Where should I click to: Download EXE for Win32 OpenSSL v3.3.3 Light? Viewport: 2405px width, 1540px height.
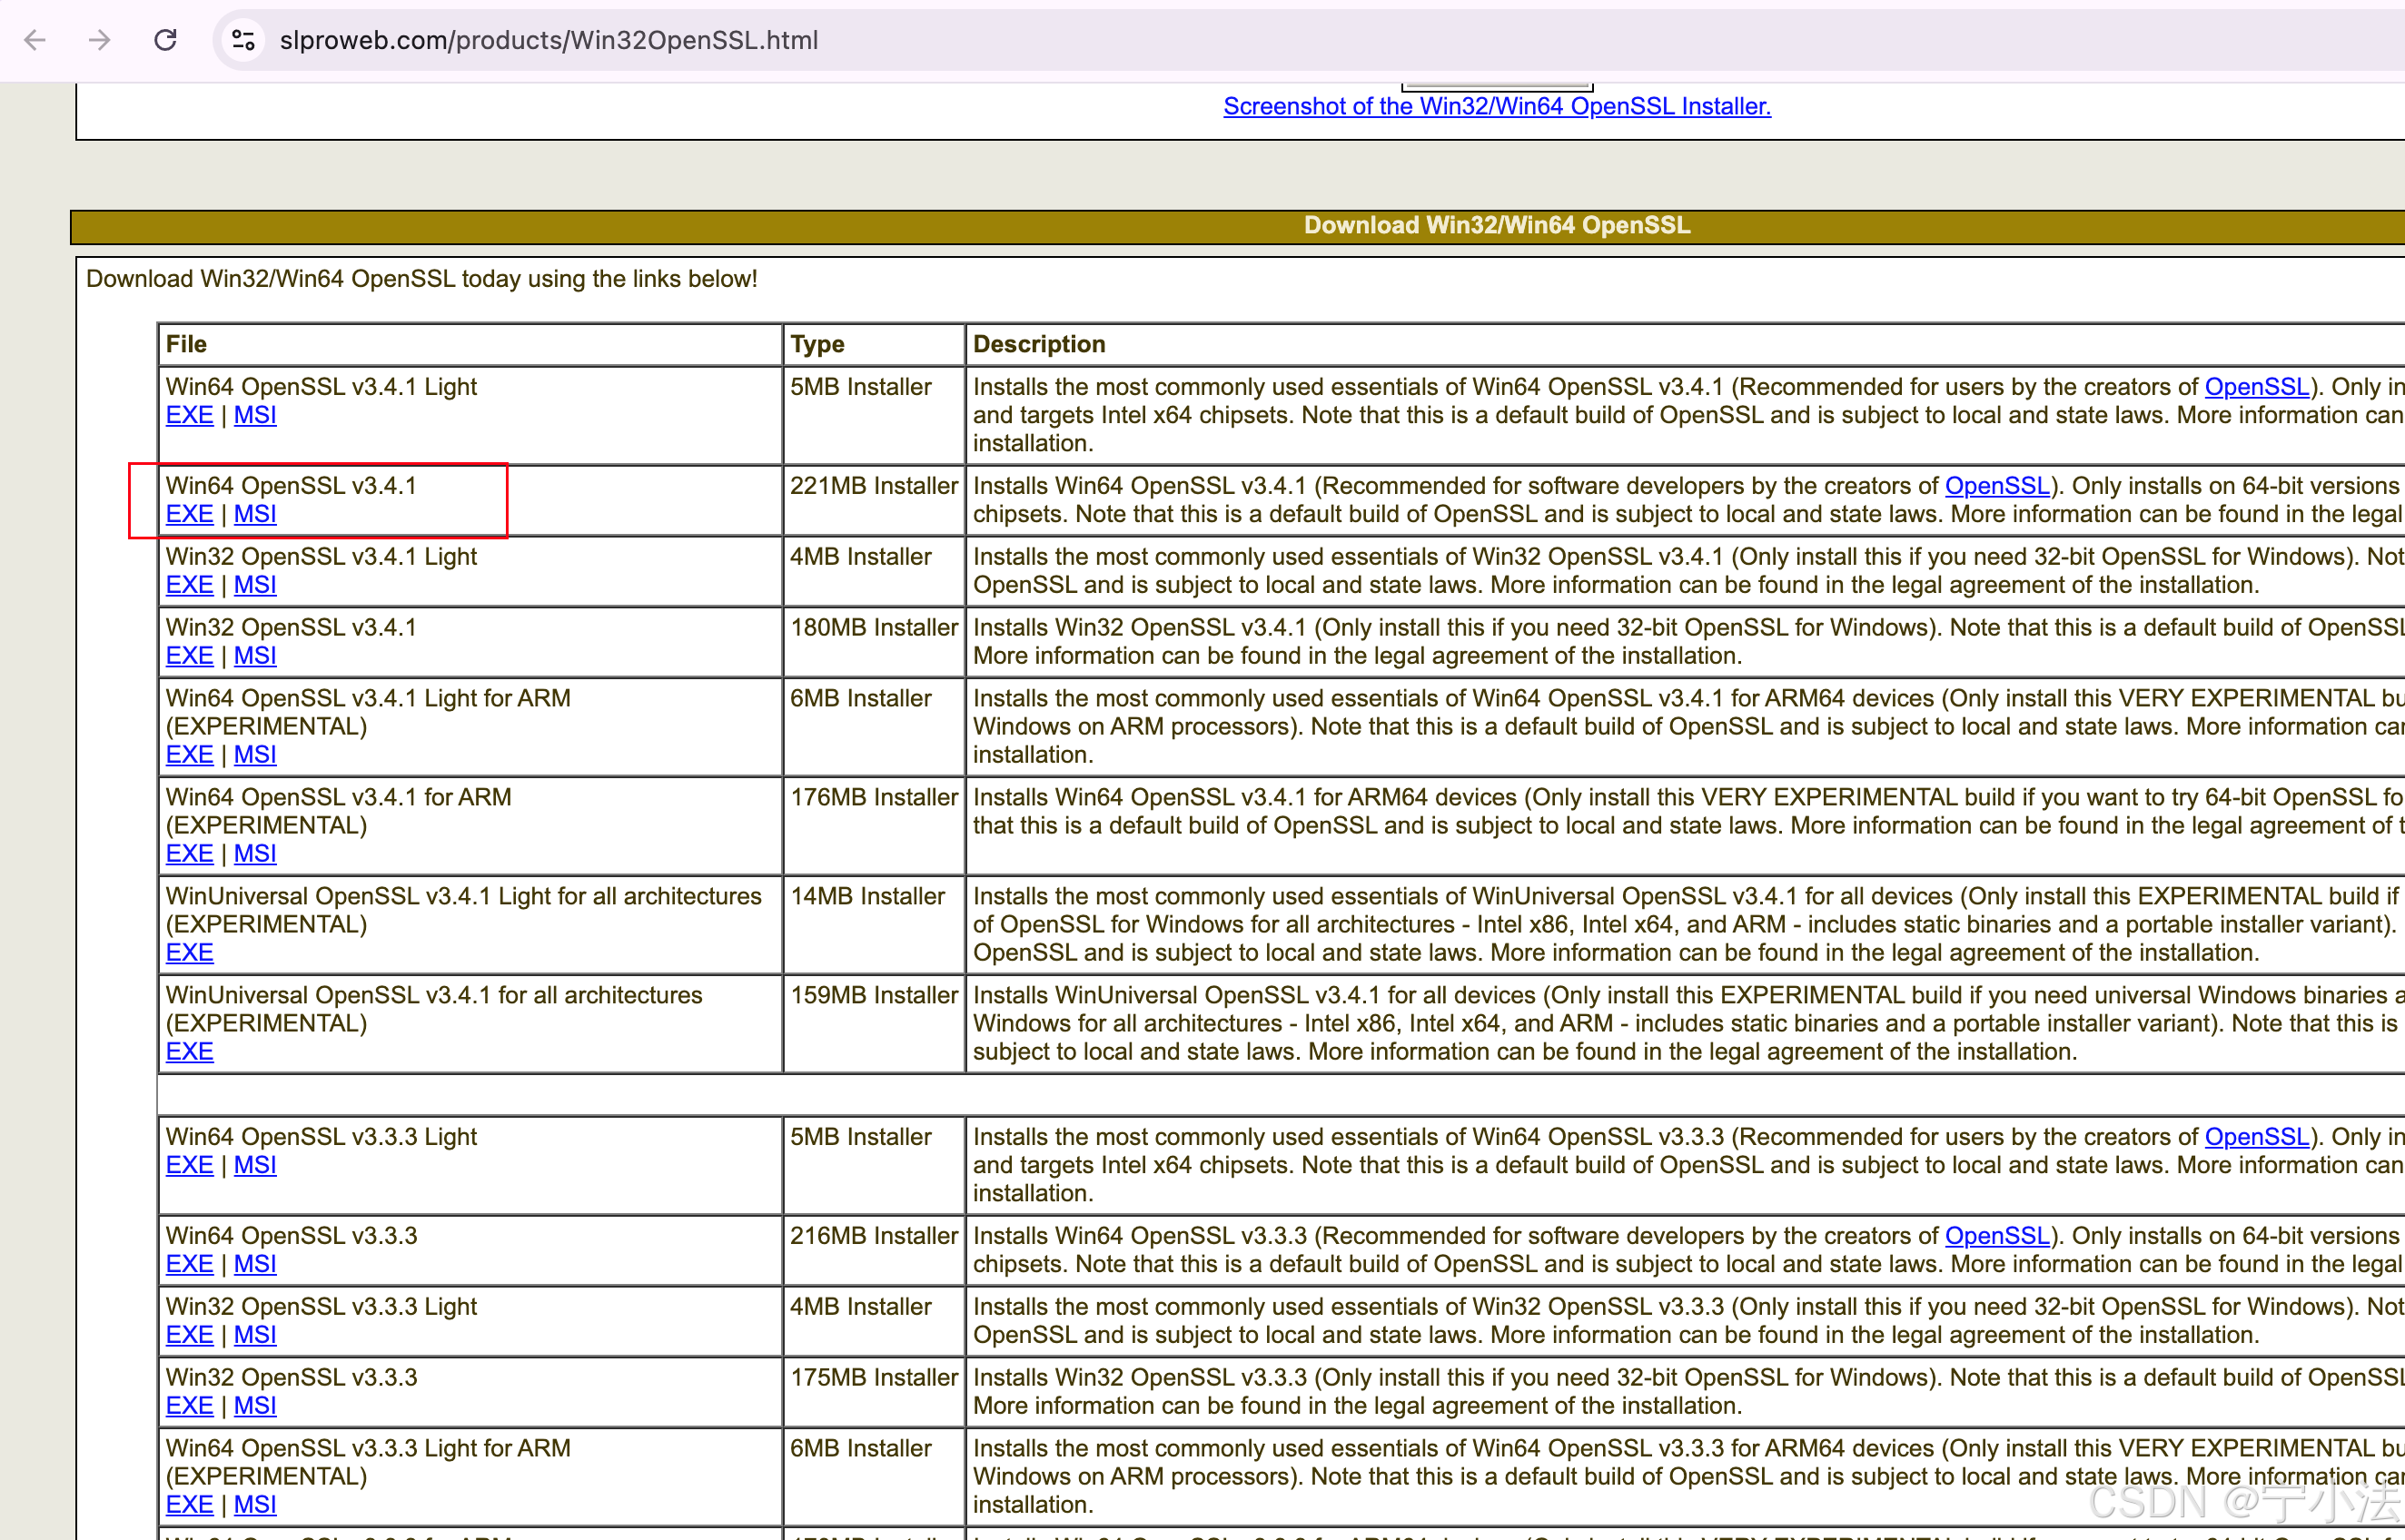click(189, 1335)
